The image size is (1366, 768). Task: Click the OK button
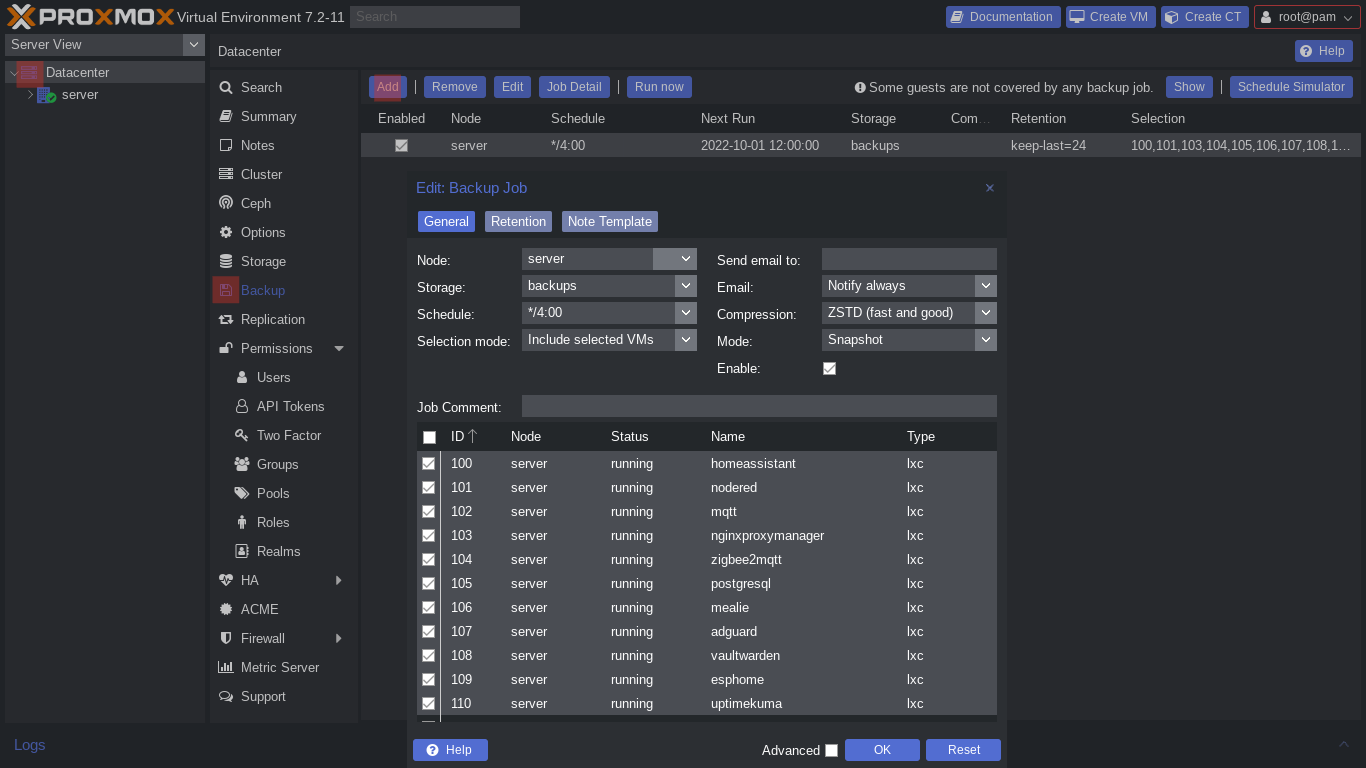[x=882, y=750]
